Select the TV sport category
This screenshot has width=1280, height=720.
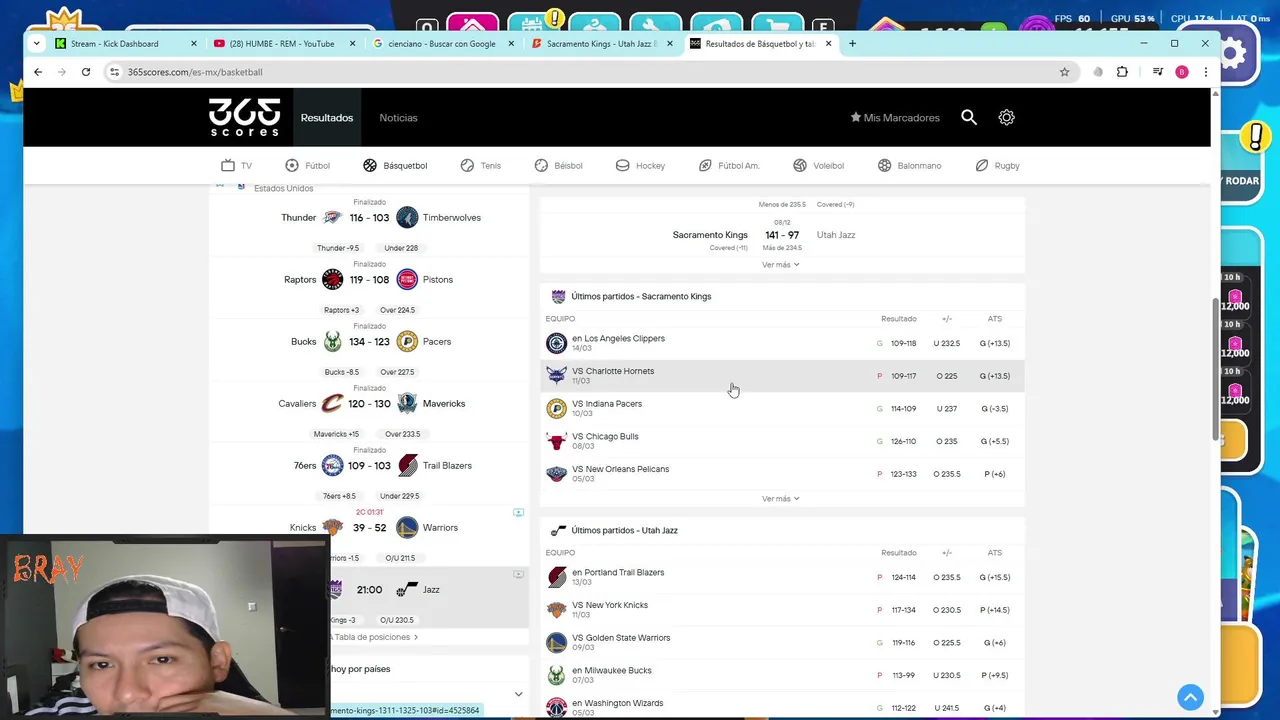[237, 165]
